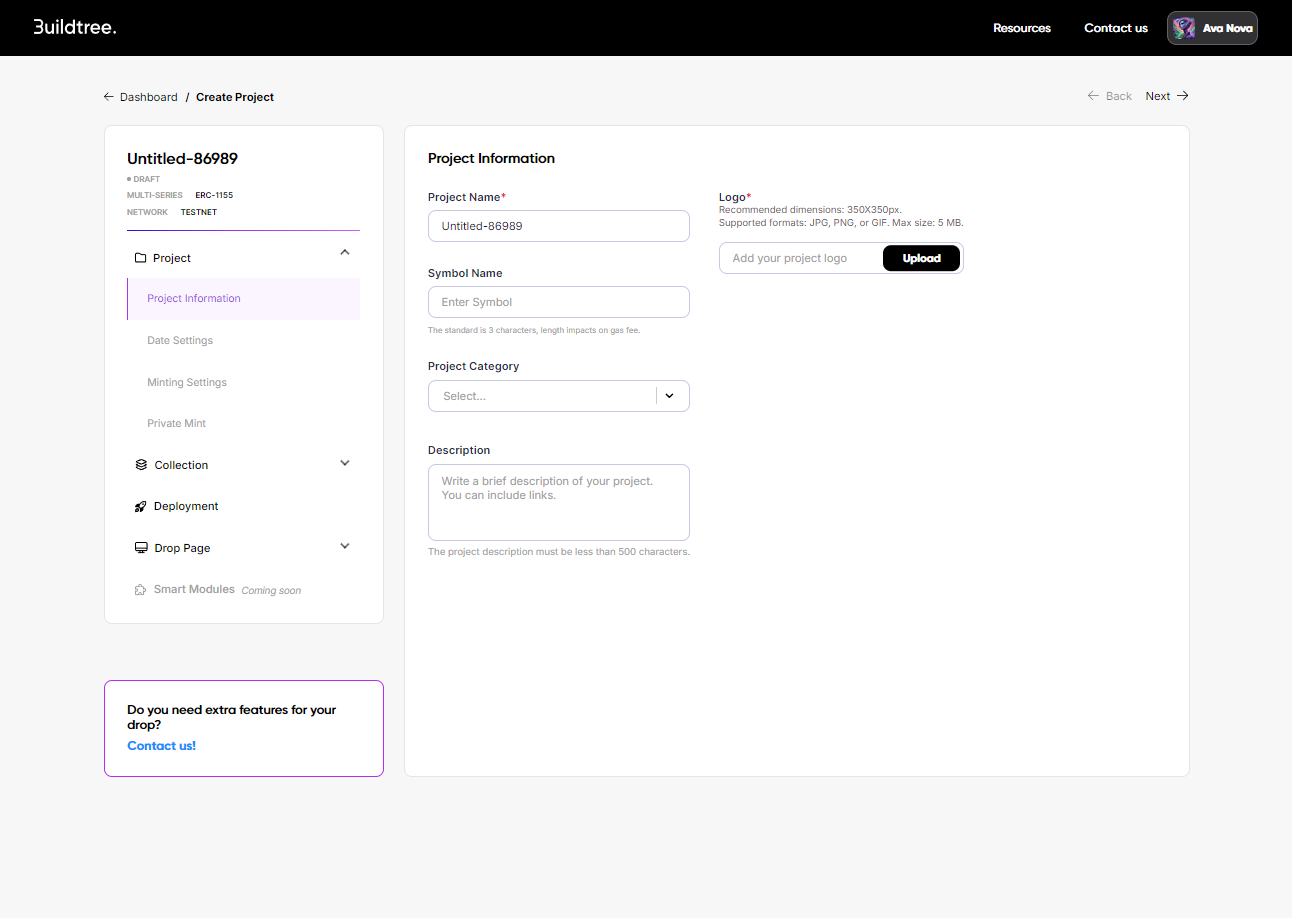Image resolution: width=1292 pixels, height=918 pixels.
Task: Open the Project Category dropdown
Action: [558, 396]
